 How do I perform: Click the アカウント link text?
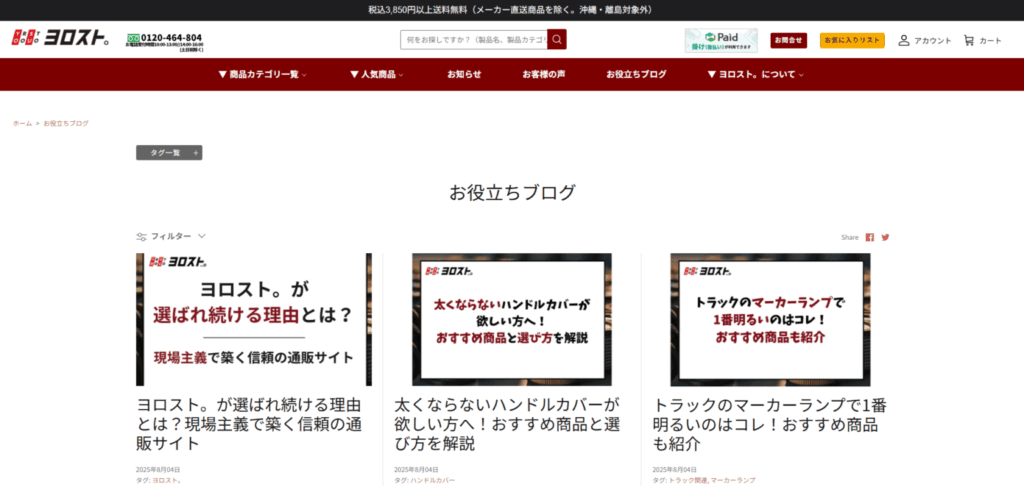[x=933, y=40]
